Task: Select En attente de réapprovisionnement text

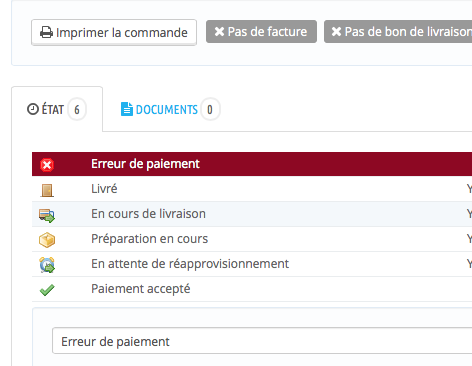Action: click(x=190, y=264)
